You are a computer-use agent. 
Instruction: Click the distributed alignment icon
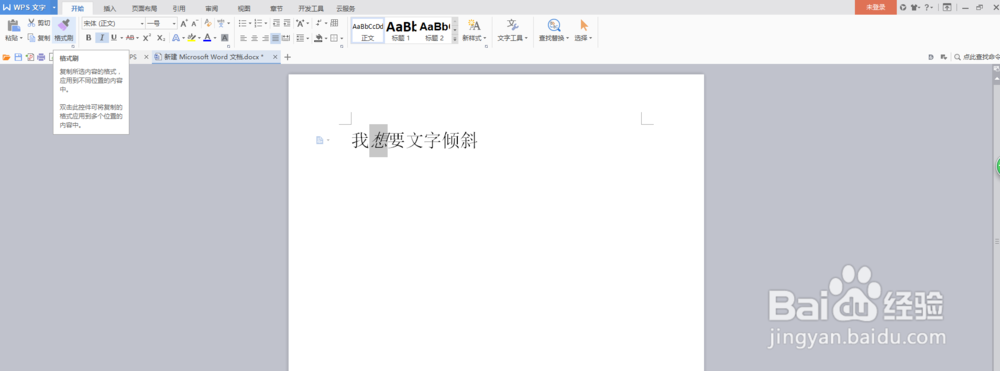(286, 38)
